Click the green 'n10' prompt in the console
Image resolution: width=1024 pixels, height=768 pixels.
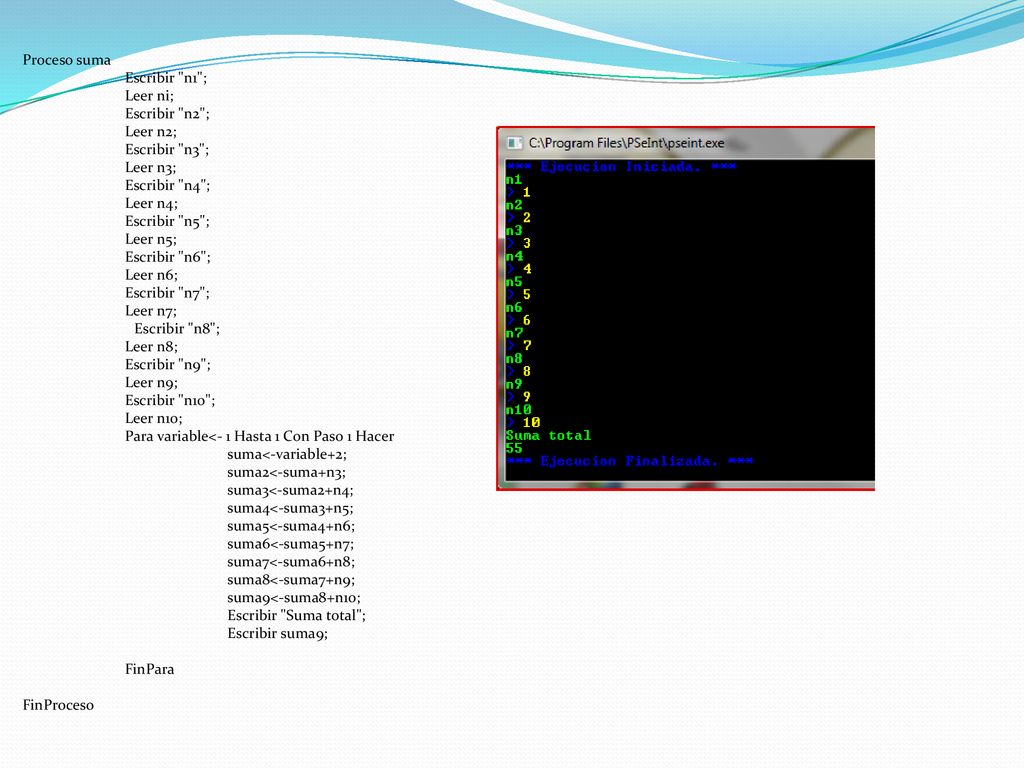tap(519, 410)
